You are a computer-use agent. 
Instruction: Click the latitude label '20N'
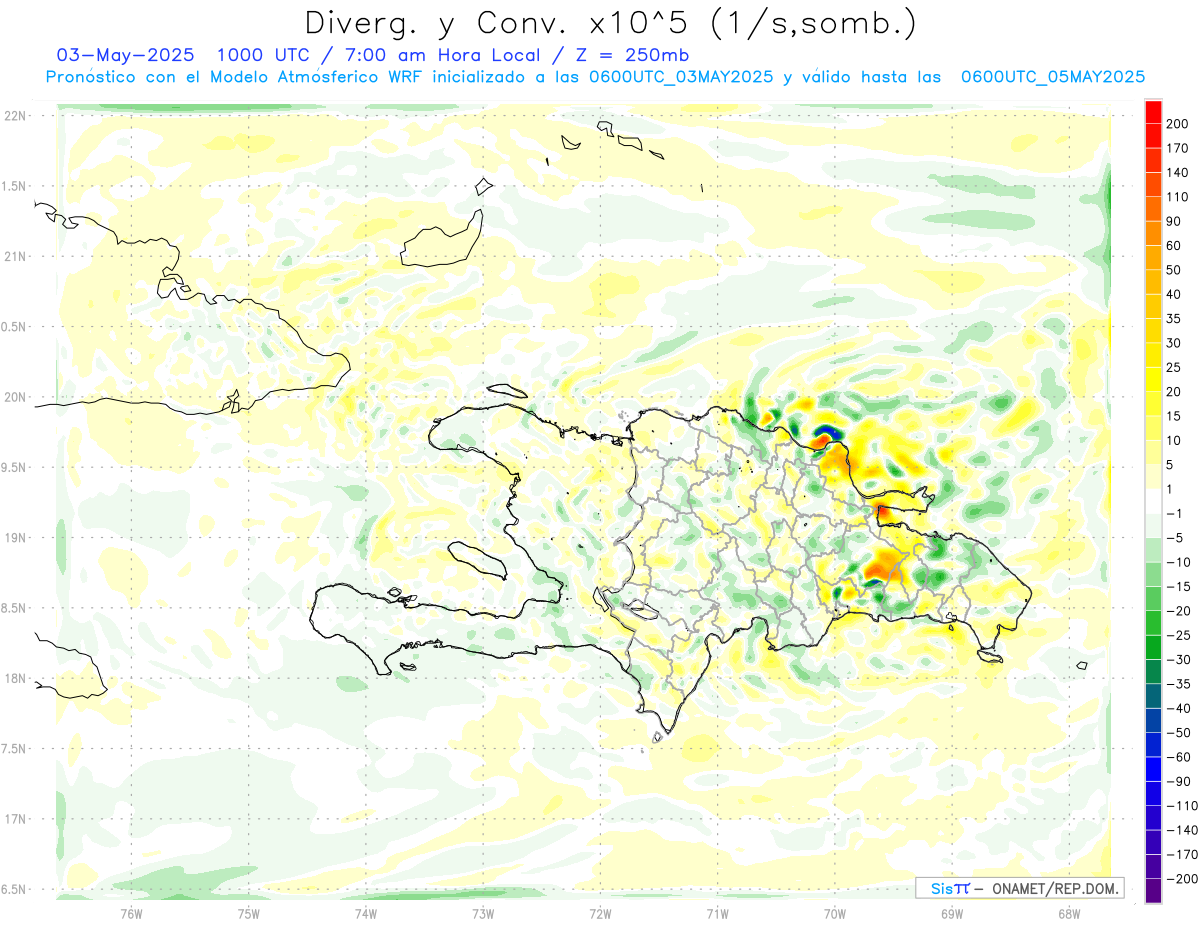point(16,397)
